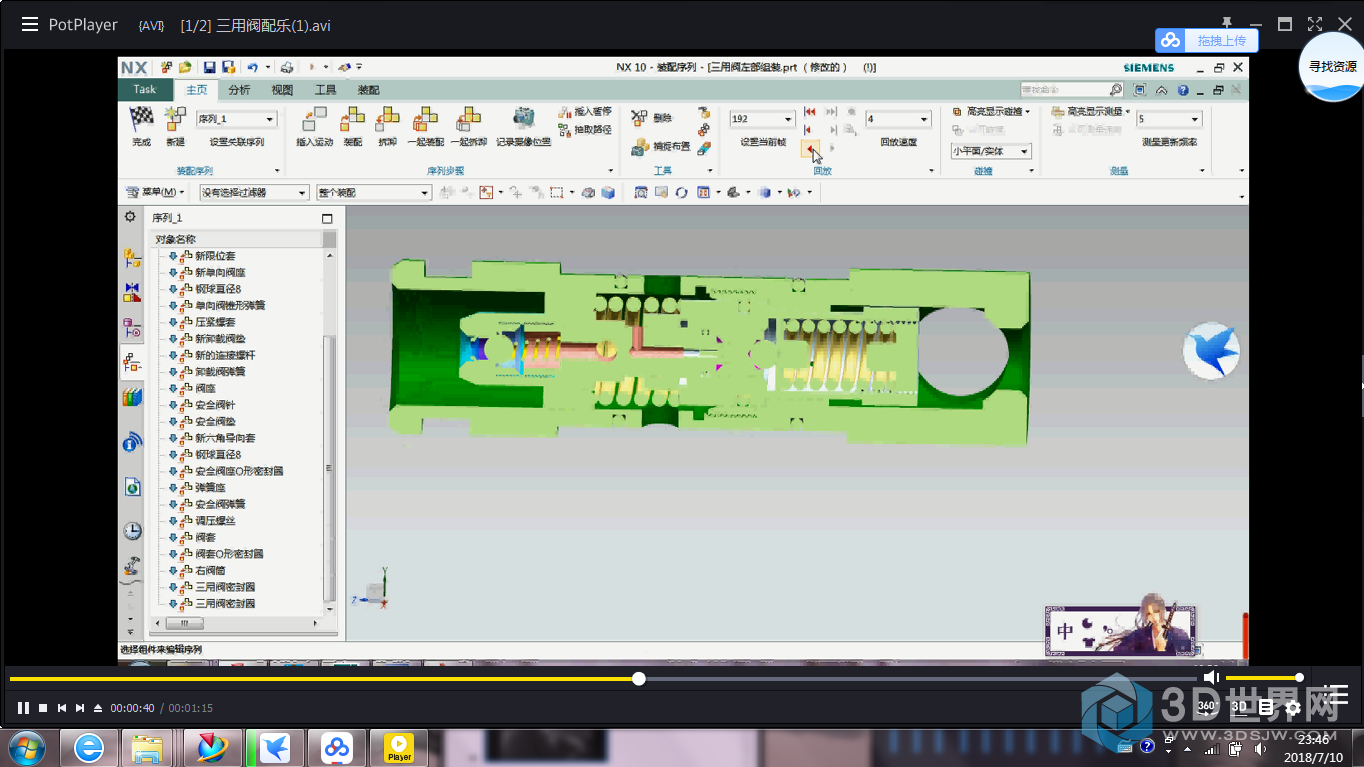Maximize the 序列_1 navigator panel
Screen dimensions: 1364x767
327,218
